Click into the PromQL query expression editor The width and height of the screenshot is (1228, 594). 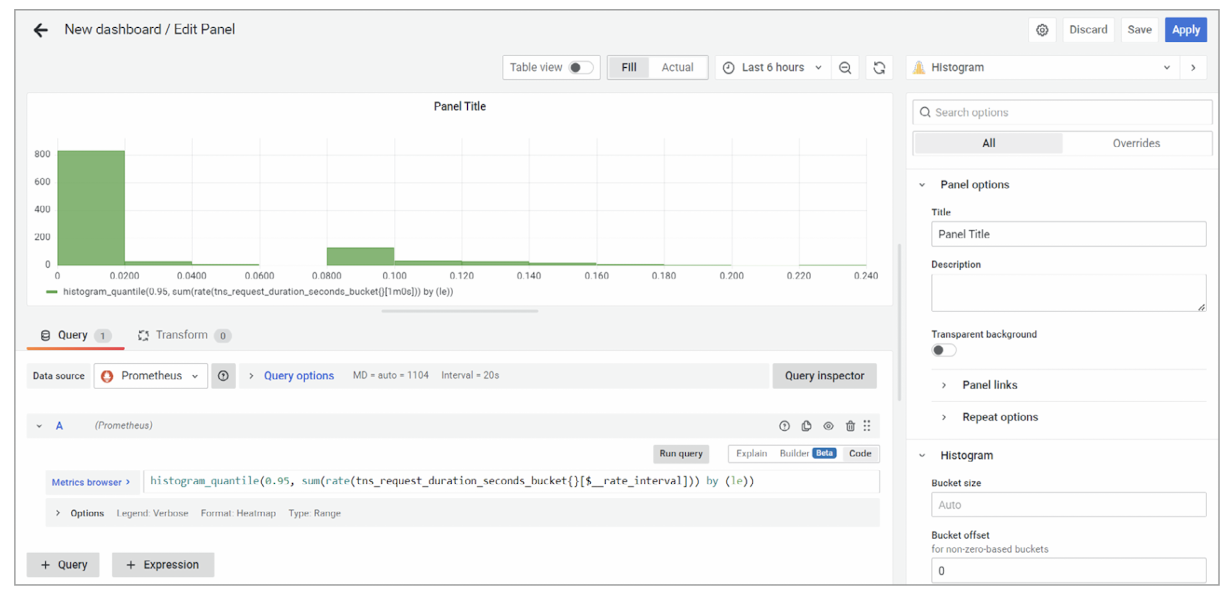512,482
